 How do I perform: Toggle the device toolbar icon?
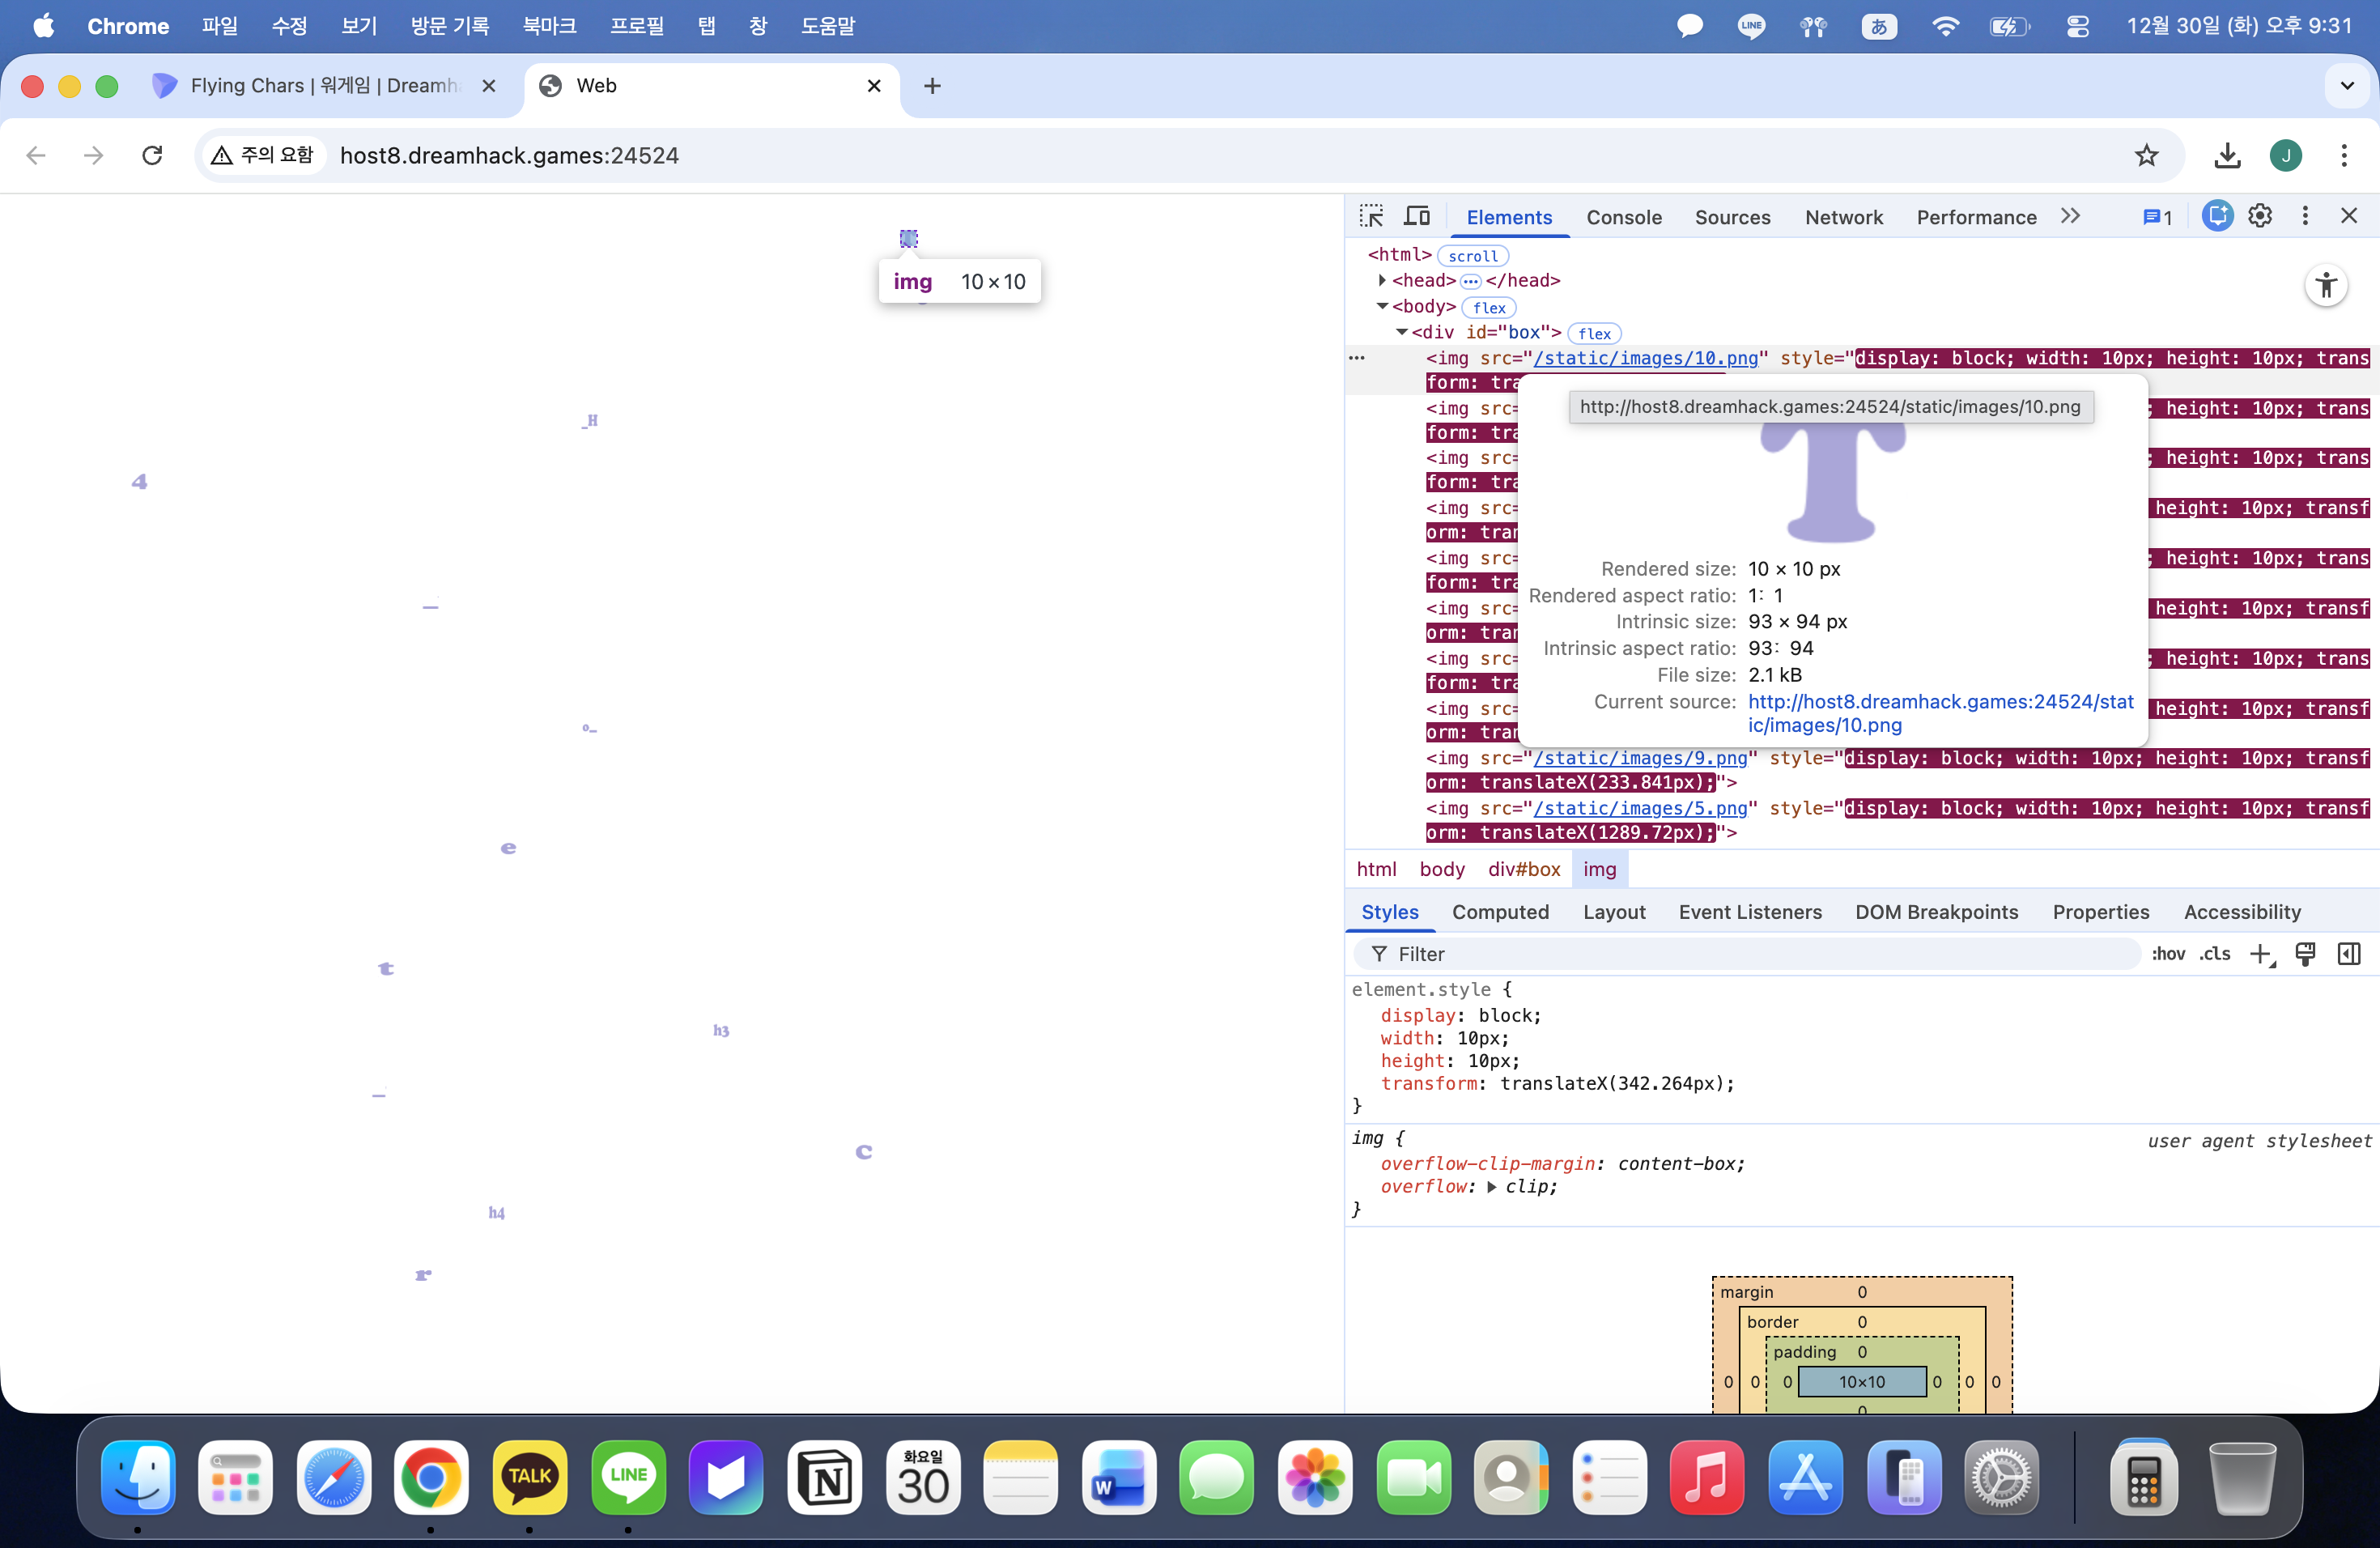tap(1417, 216)
